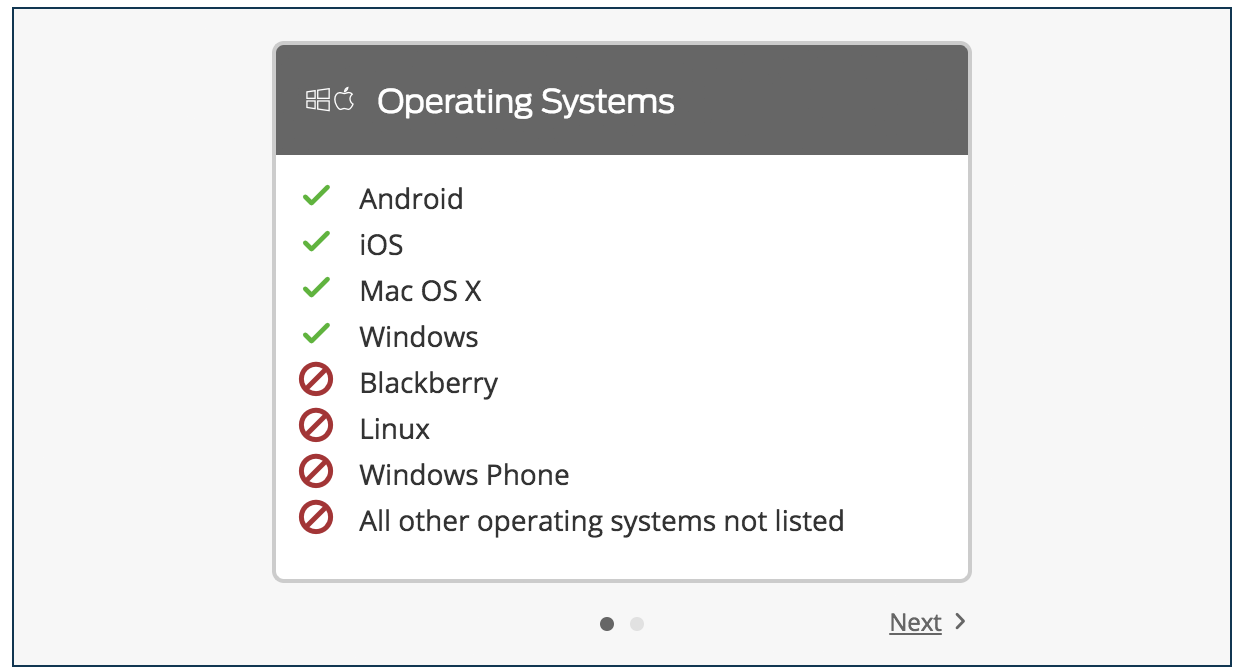
Task: Click the Android list entry text
Action: tap(411, 199)
